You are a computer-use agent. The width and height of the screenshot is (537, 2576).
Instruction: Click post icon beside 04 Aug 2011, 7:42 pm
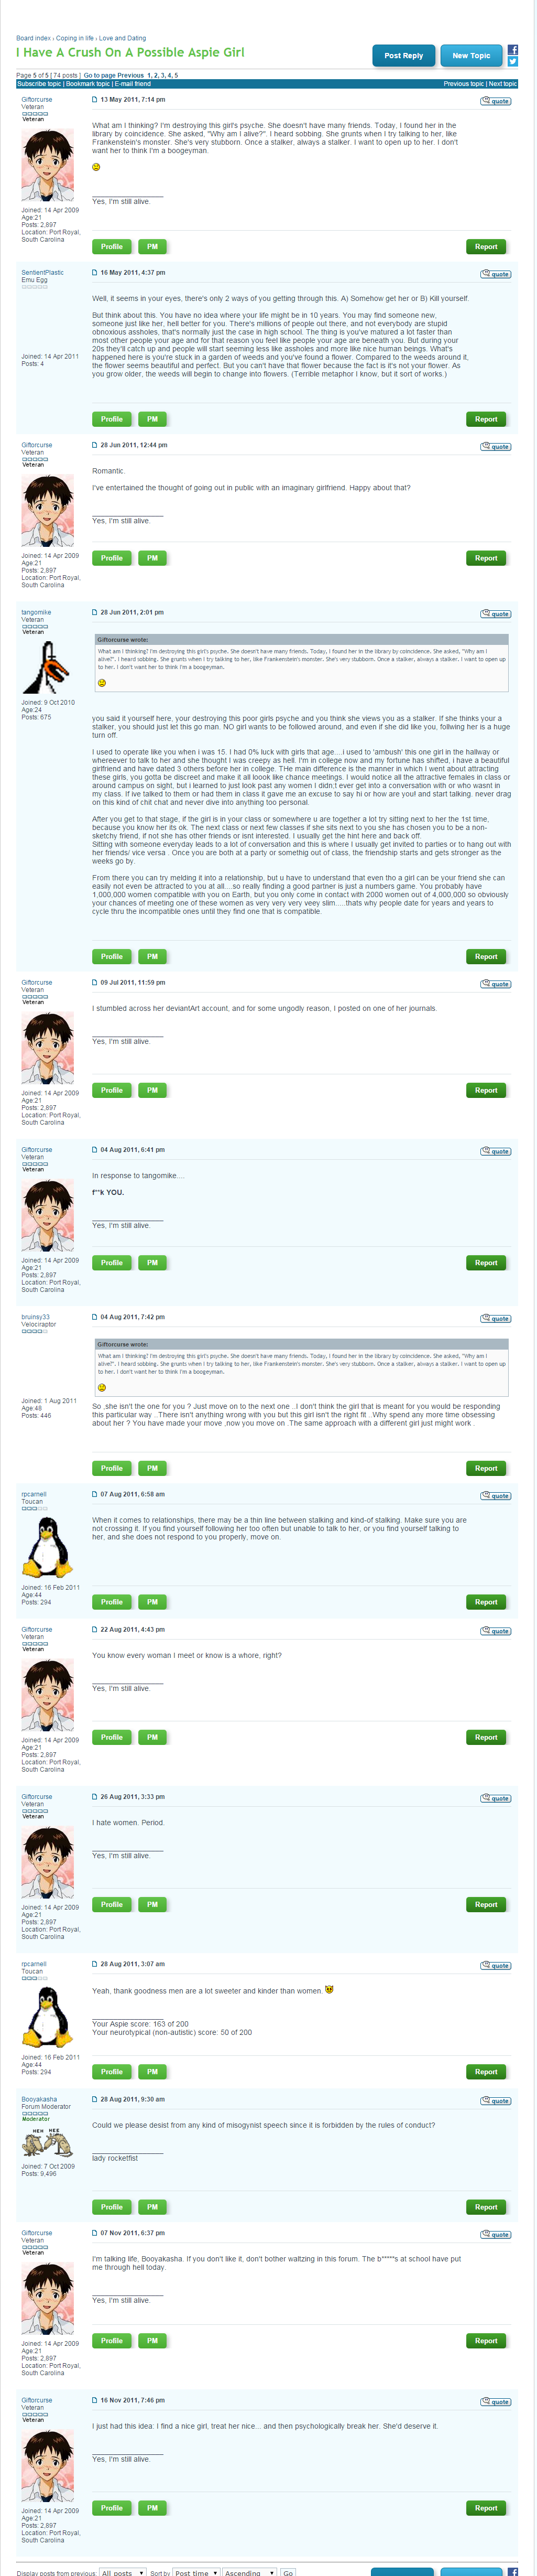95,1317
